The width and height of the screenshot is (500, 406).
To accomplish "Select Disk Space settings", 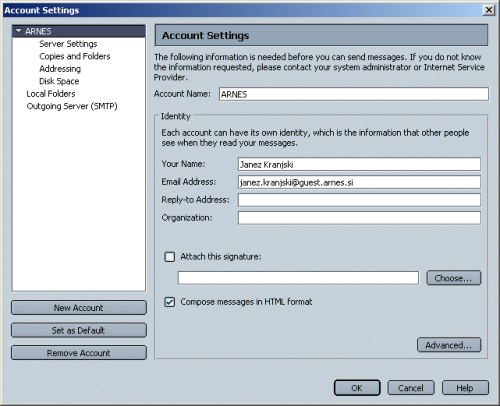I will point(59,81).
